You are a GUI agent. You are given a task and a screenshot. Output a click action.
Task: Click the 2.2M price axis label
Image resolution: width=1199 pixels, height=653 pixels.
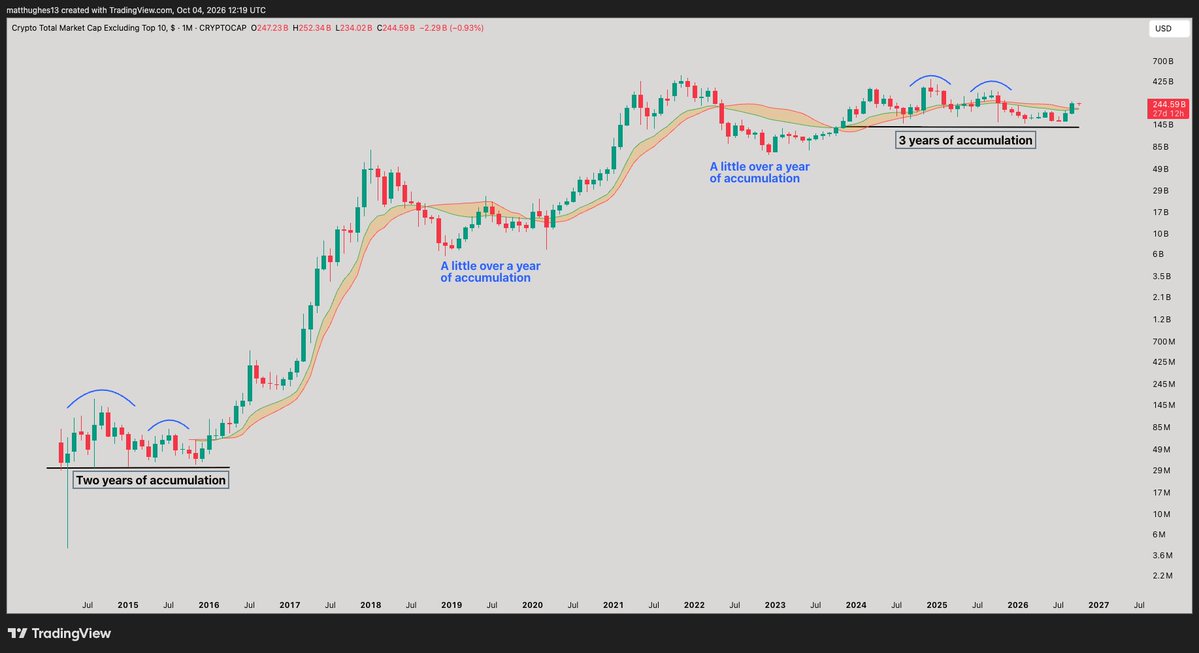click(x=1162, y=576)
